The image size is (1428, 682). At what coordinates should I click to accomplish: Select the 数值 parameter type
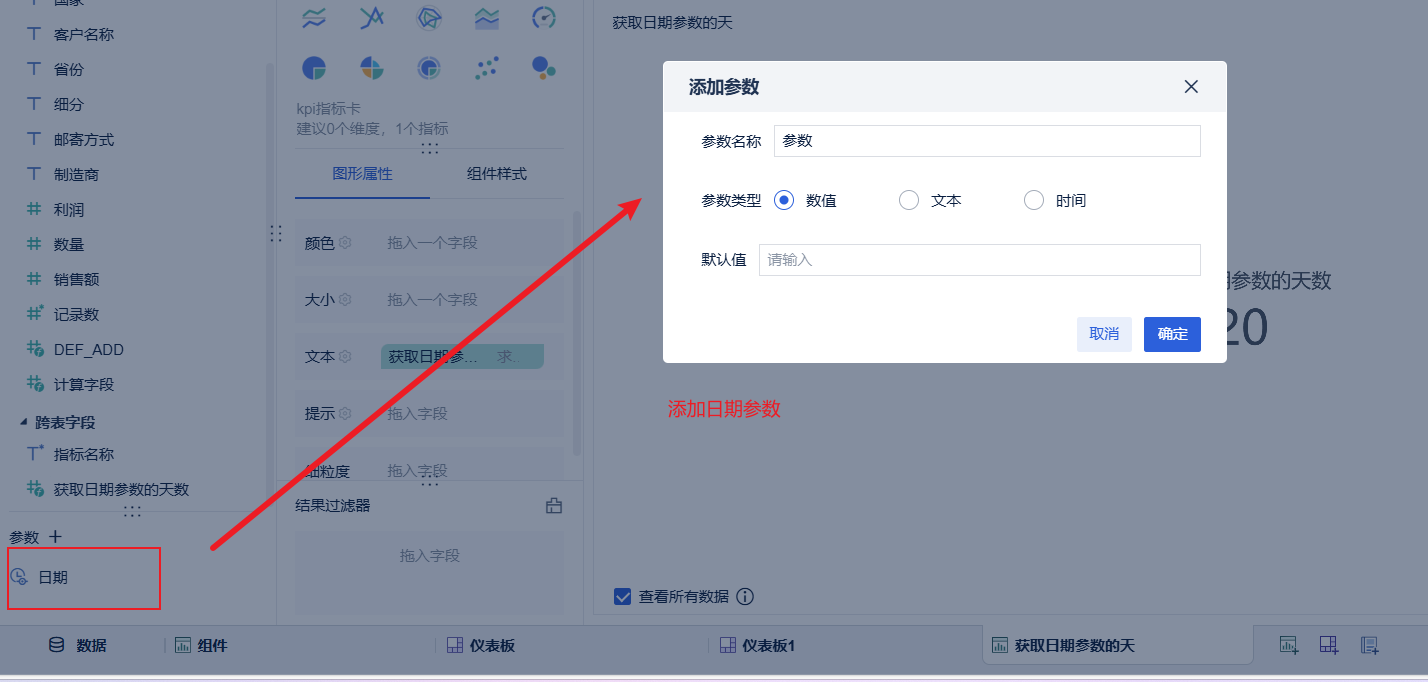coord(784,200)
